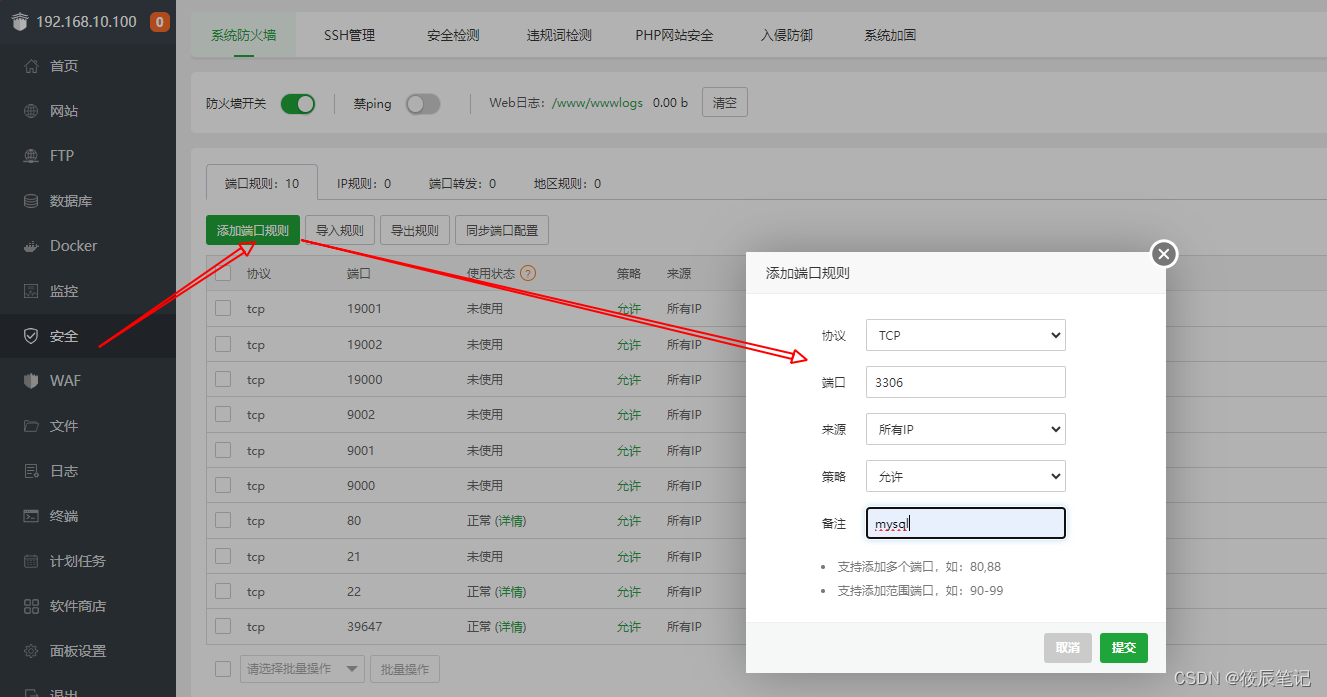Enable the 禁ping toggle
Viewport: 1327px width, 697px height.
point(423,103)
